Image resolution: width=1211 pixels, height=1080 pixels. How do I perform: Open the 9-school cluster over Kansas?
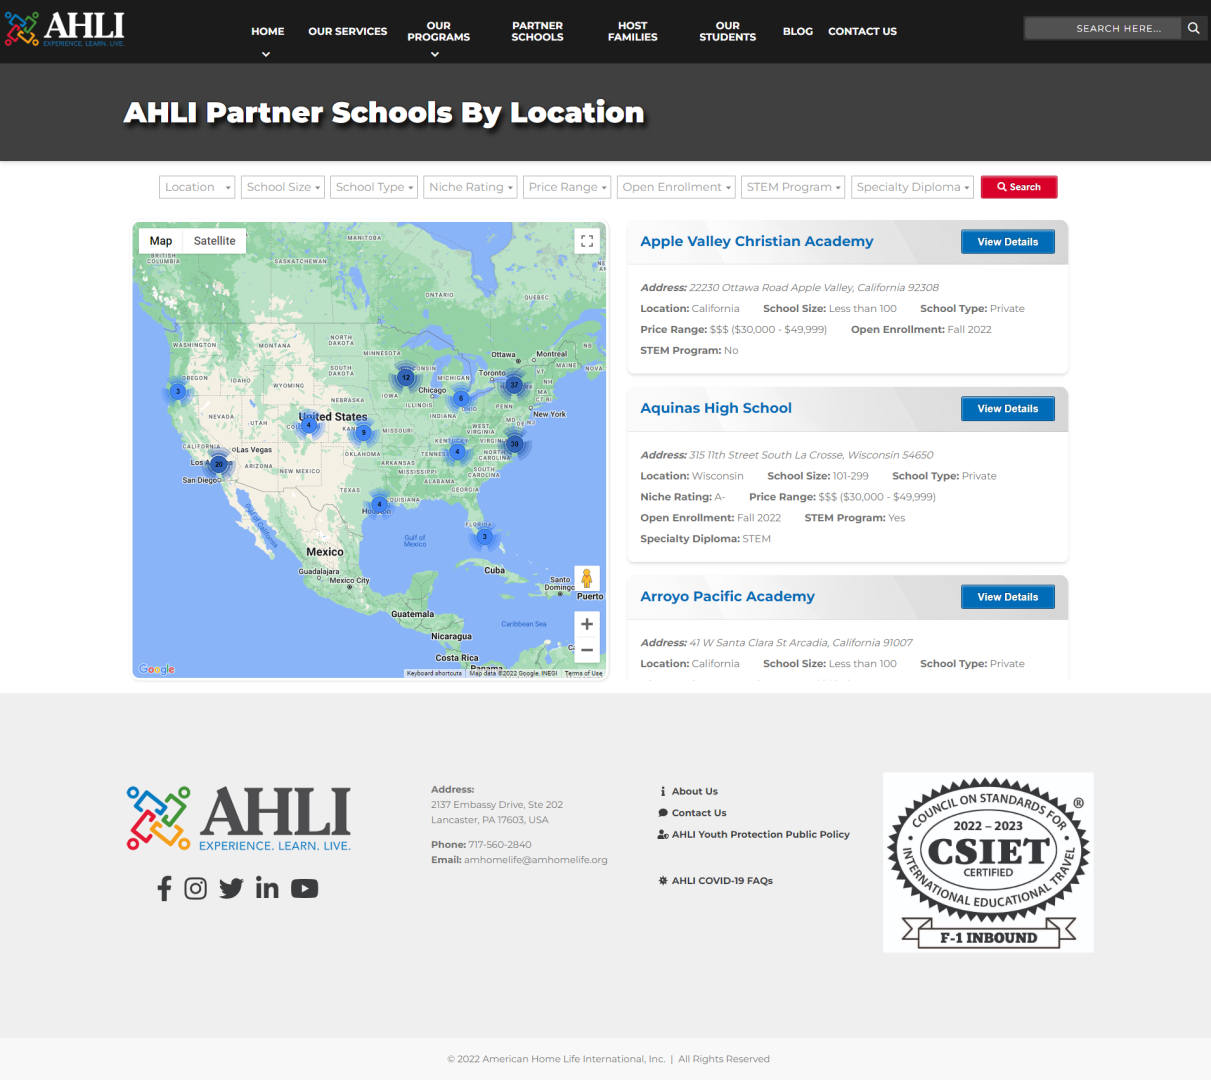pyautogui.click(x=364, y=433)
